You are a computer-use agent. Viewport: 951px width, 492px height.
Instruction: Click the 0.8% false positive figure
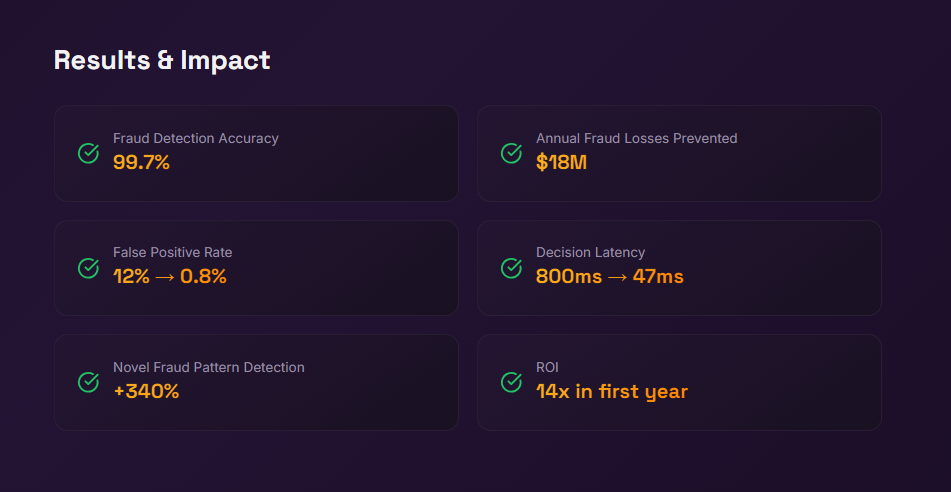click(203, 277)
